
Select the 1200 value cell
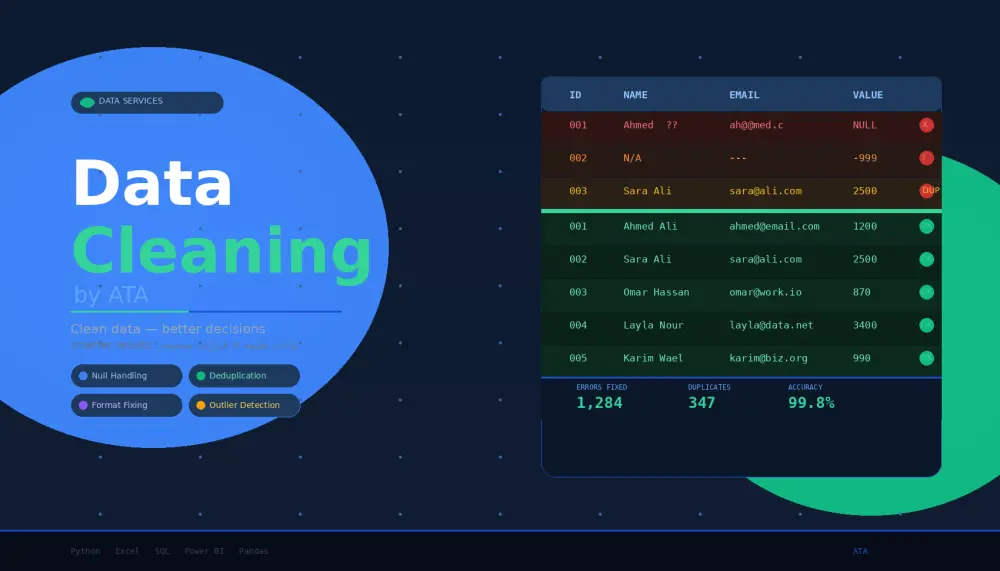point(865,226)
